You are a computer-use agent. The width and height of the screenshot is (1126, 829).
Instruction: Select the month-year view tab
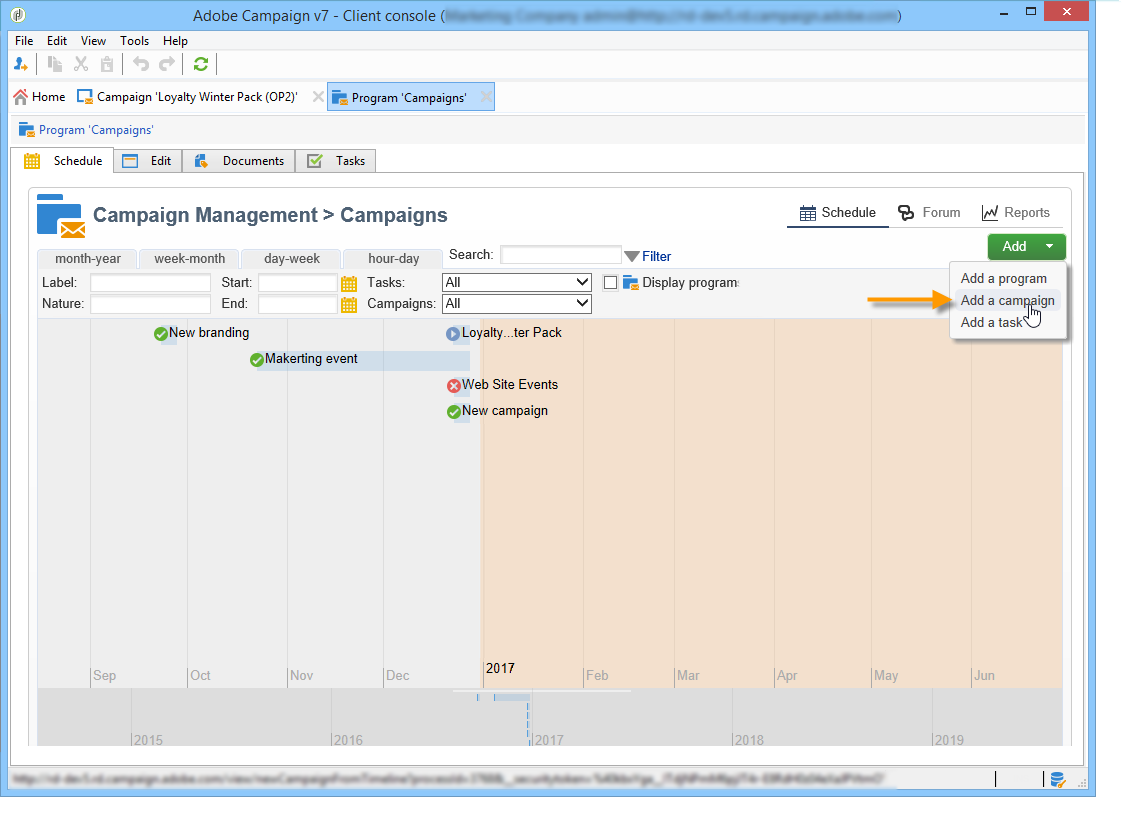(x=88, y=259)
